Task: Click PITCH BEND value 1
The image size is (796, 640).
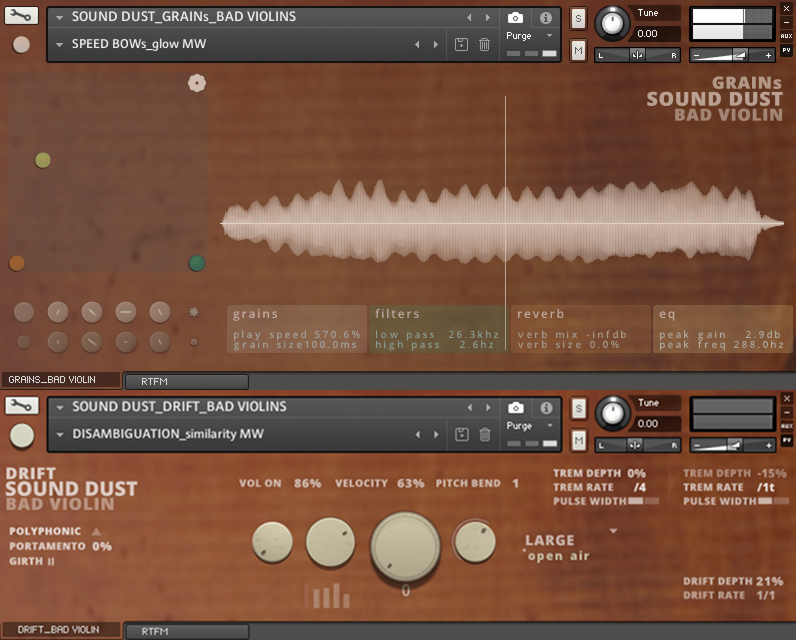Action: (516, 483)
